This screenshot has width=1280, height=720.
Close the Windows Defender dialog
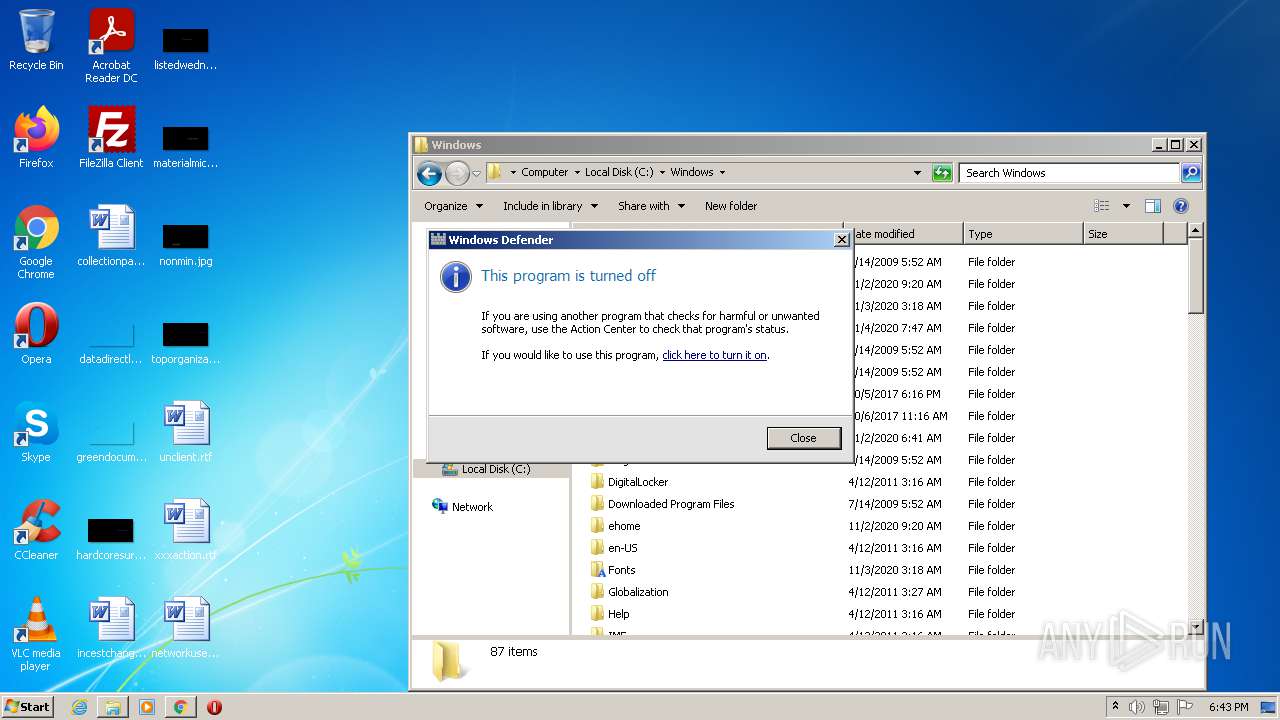pyautogui.click(x=803, y=438)
